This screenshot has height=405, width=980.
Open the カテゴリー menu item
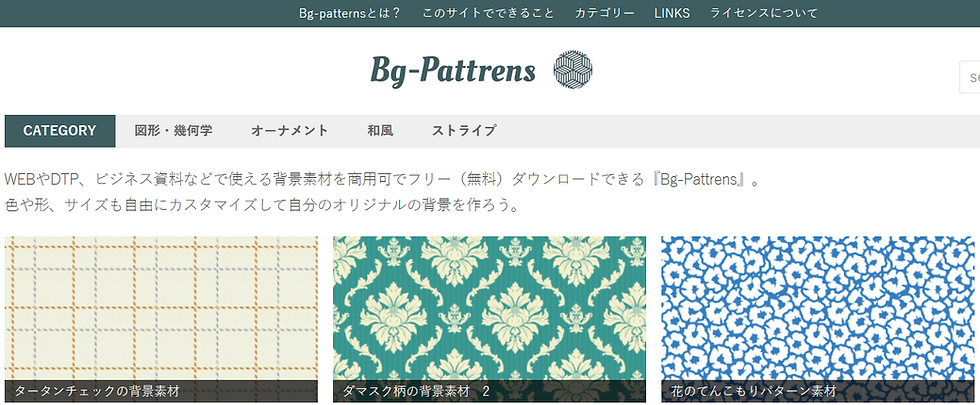(604, 13)
